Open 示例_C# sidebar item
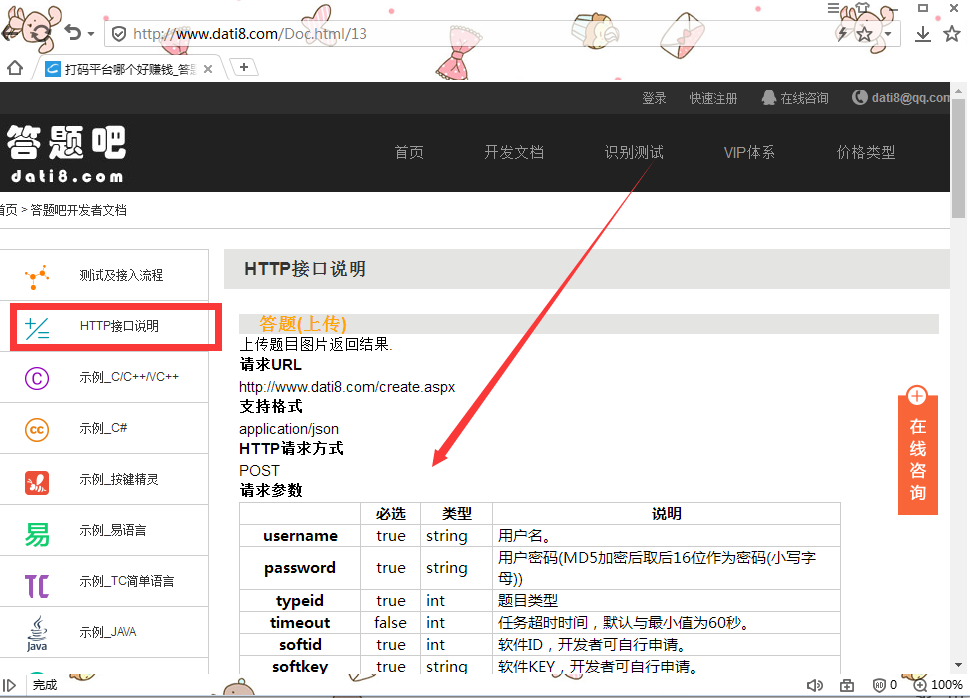This screenshot has width=970, height=698. [104, 428]
